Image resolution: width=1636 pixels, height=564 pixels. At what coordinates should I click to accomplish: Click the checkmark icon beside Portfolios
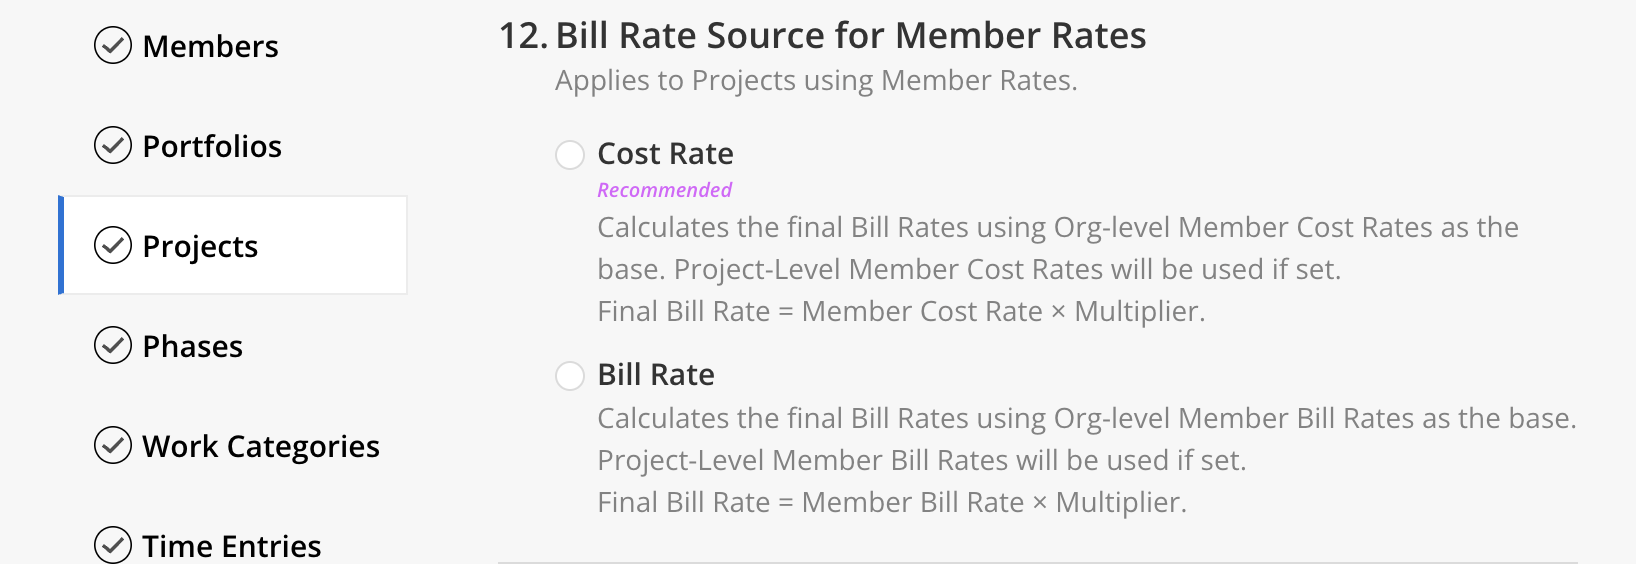(x=113, y=145)
